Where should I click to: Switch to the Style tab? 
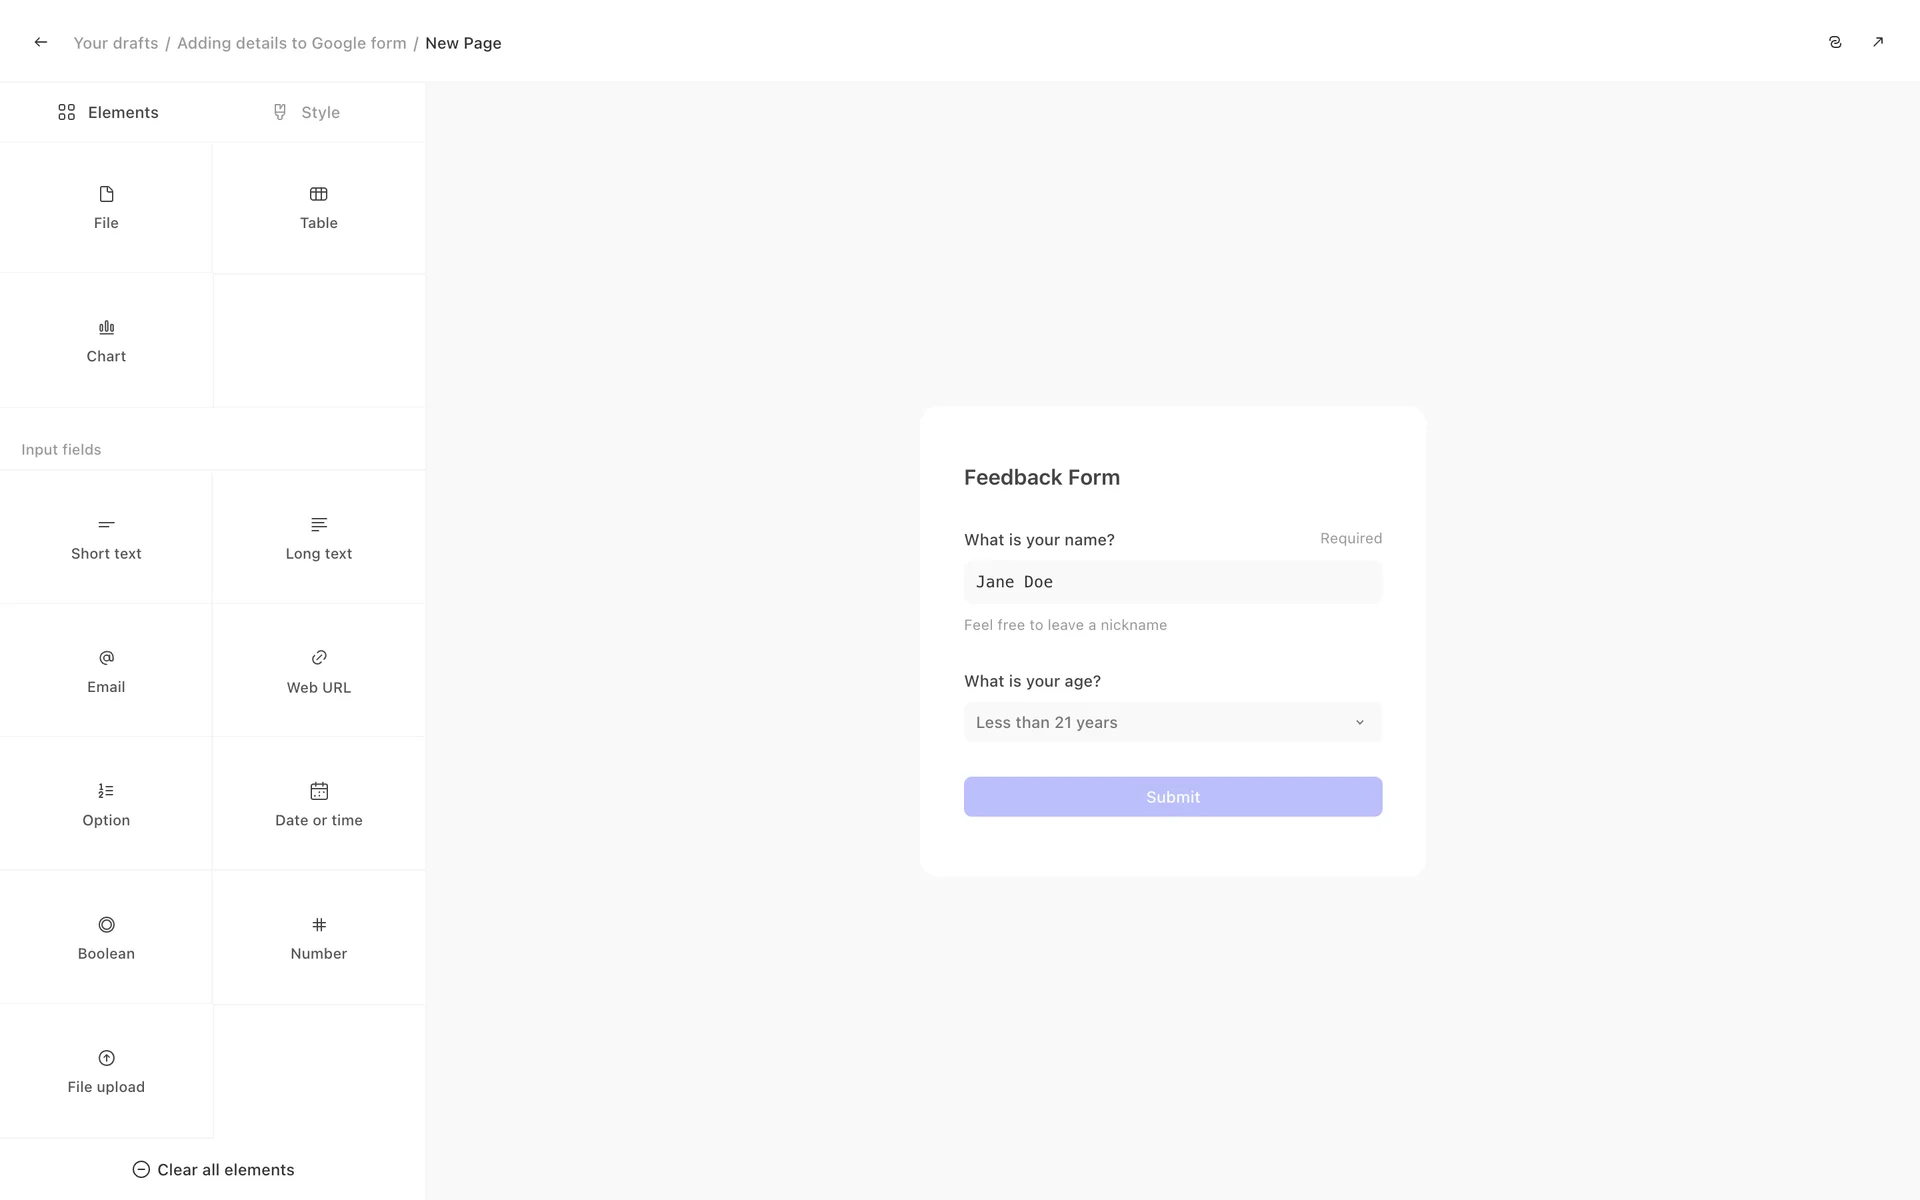306,112
